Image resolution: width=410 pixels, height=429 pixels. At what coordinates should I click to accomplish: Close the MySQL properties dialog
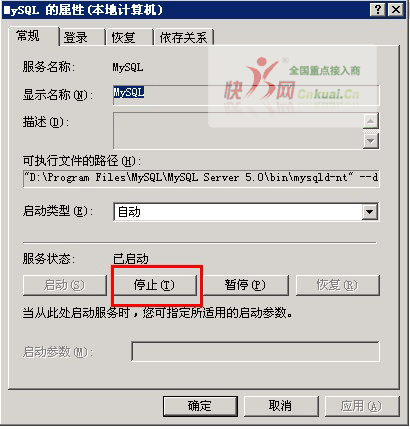(396, 9)
